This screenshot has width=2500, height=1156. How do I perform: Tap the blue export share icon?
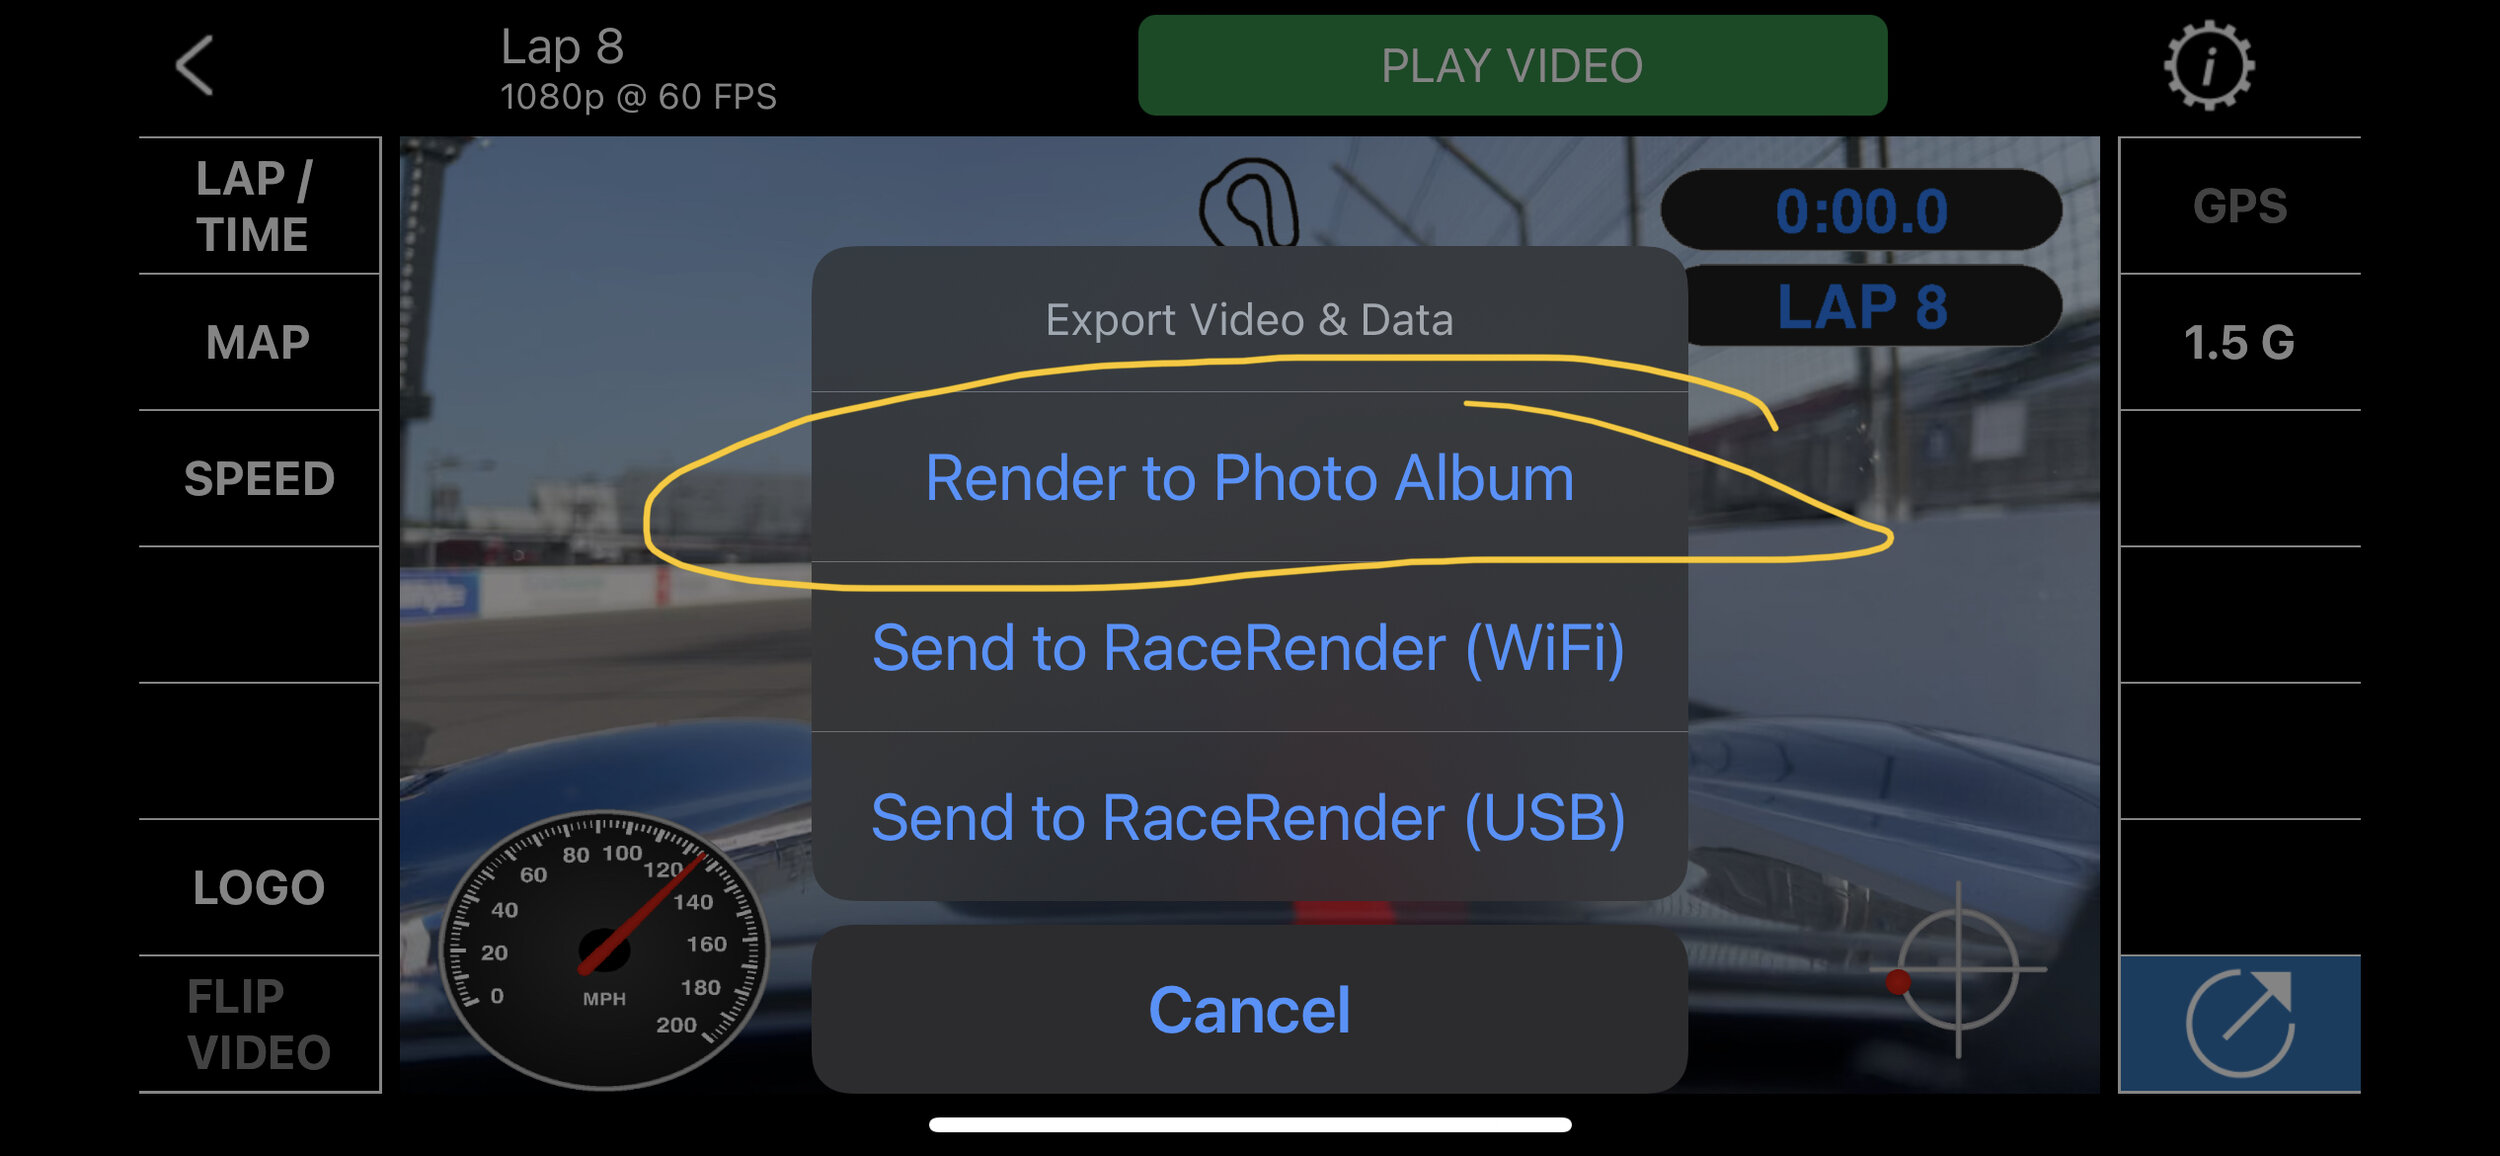click(x=2240, y=1023)
